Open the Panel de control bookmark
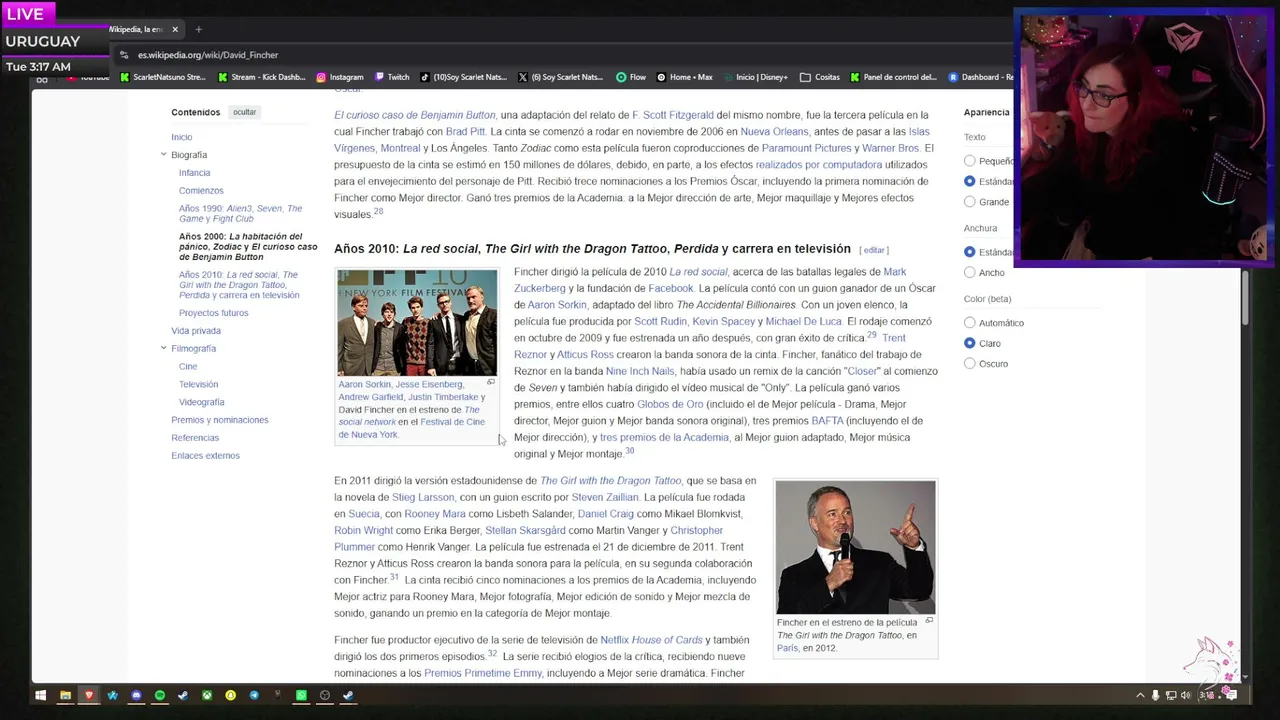Screen dimensions: 1280x720 893,77
